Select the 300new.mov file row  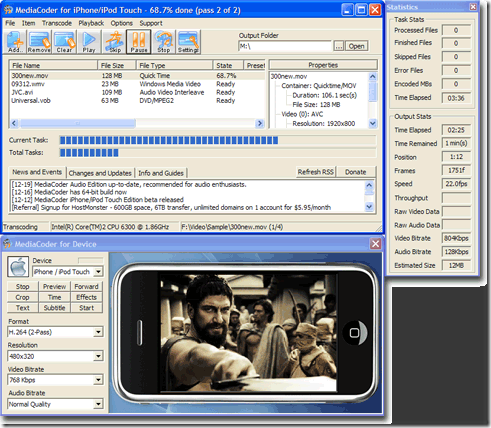137,76
